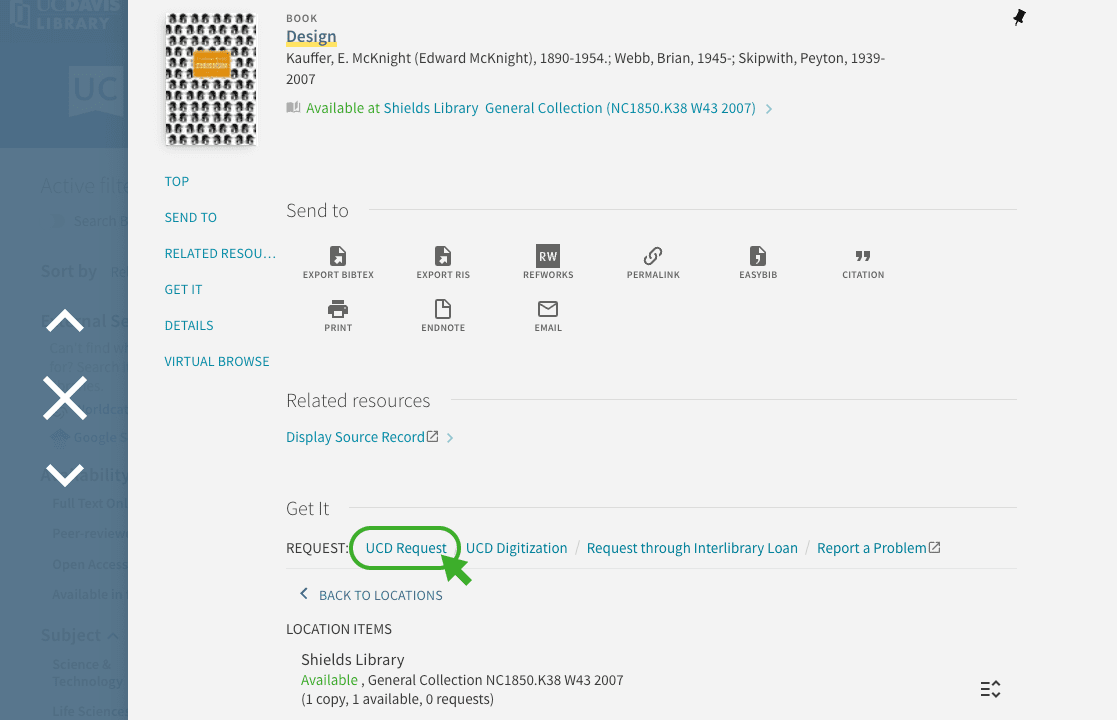Click the Export BibTeX icon

[x=338, y=257]
